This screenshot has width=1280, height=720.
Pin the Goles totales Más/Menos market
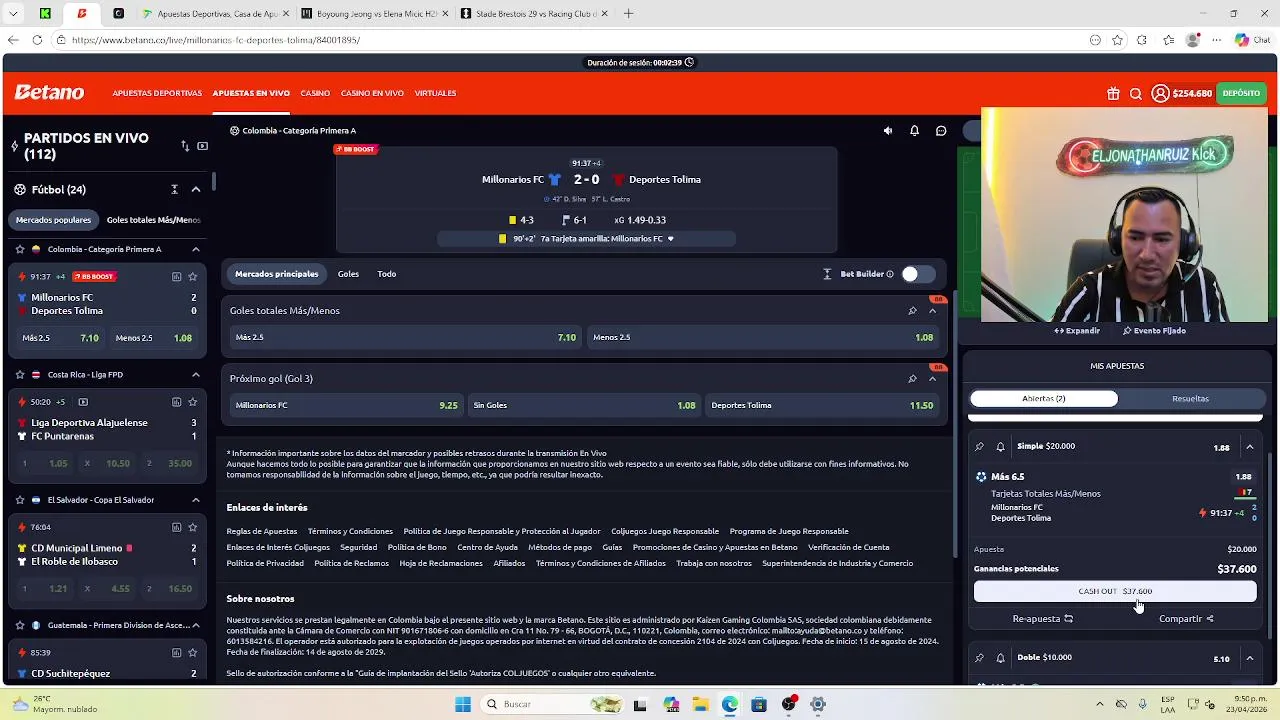point(912,311)
